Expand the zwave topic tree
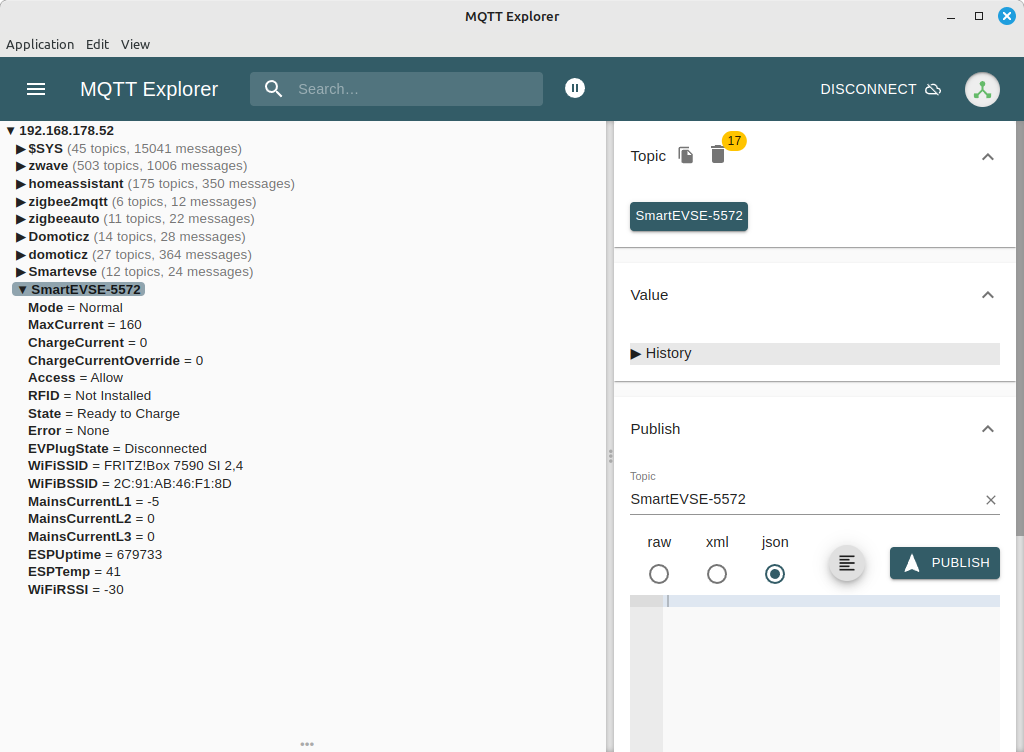 pos(20,166)
